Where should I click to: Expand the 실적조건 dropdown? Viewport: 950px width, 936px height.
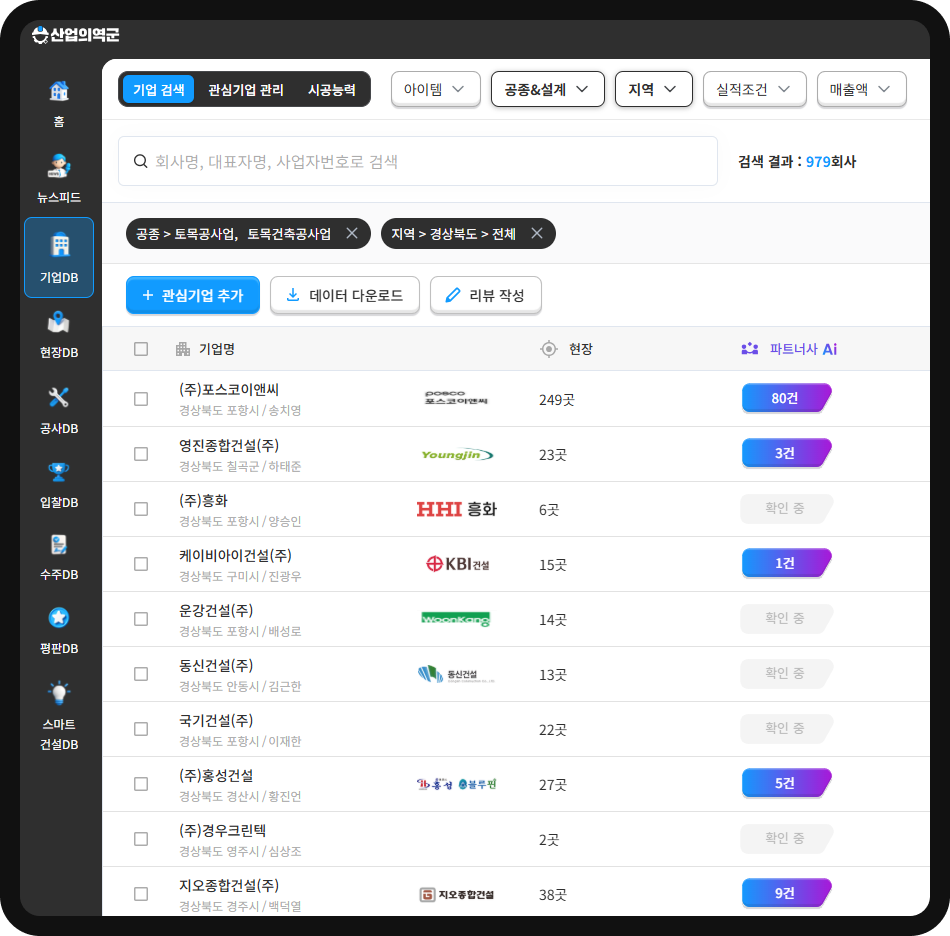pyautogui.click(x=754, y=89)
